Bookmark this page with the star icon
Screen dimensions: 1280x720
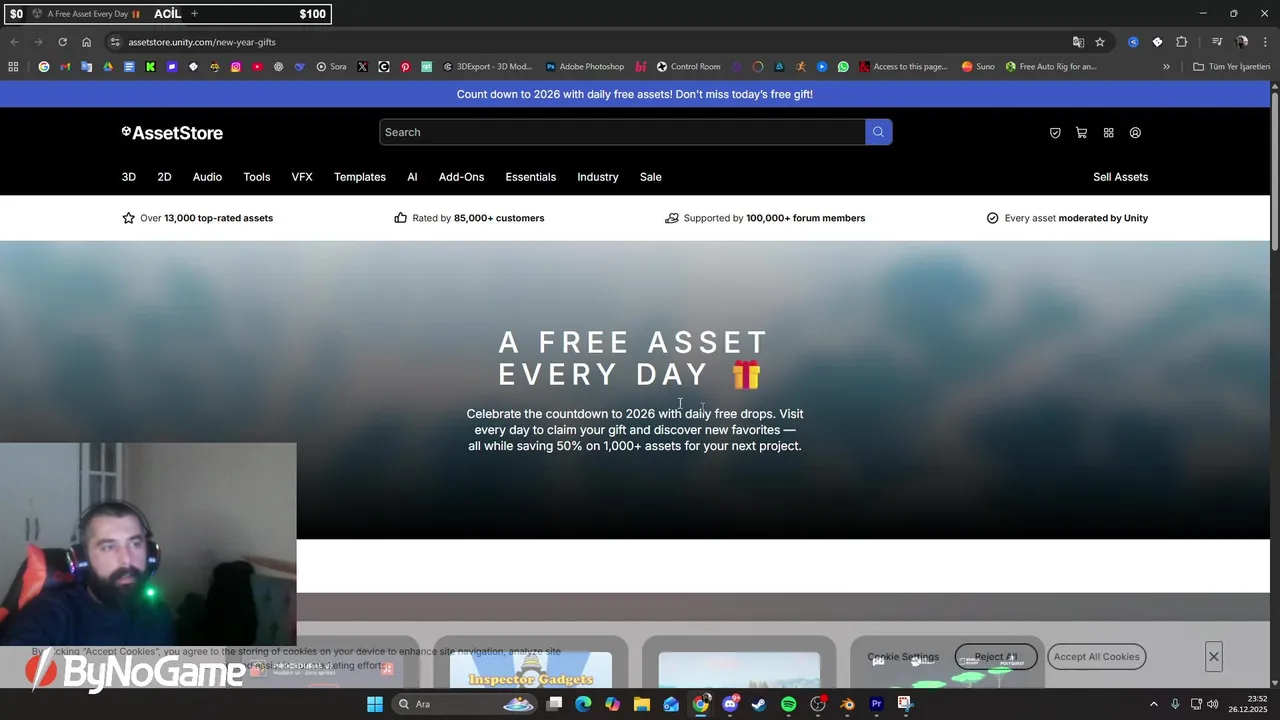(1100, 42)
